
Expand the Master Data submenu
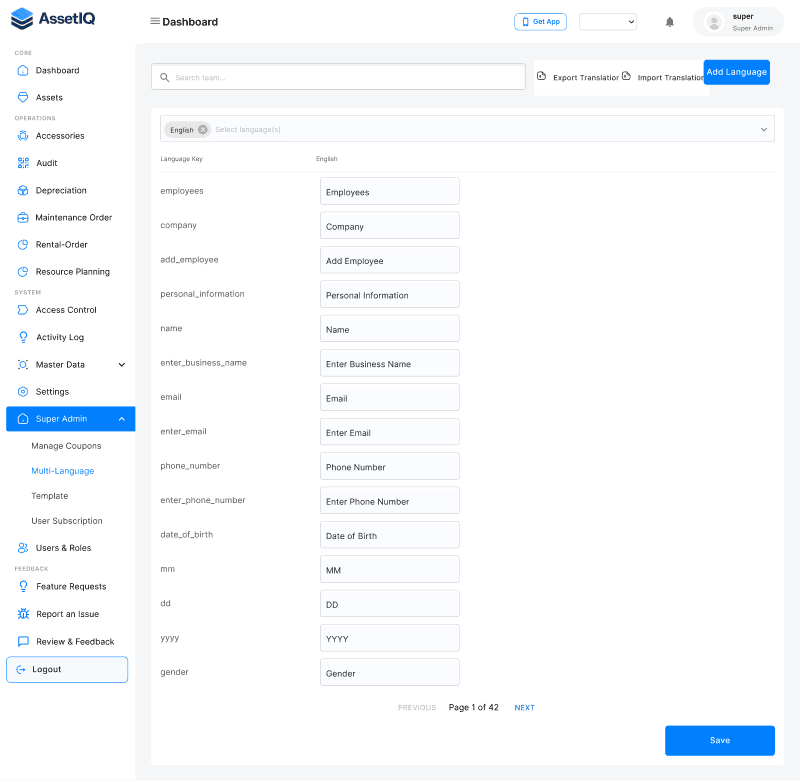pos(121,365)
